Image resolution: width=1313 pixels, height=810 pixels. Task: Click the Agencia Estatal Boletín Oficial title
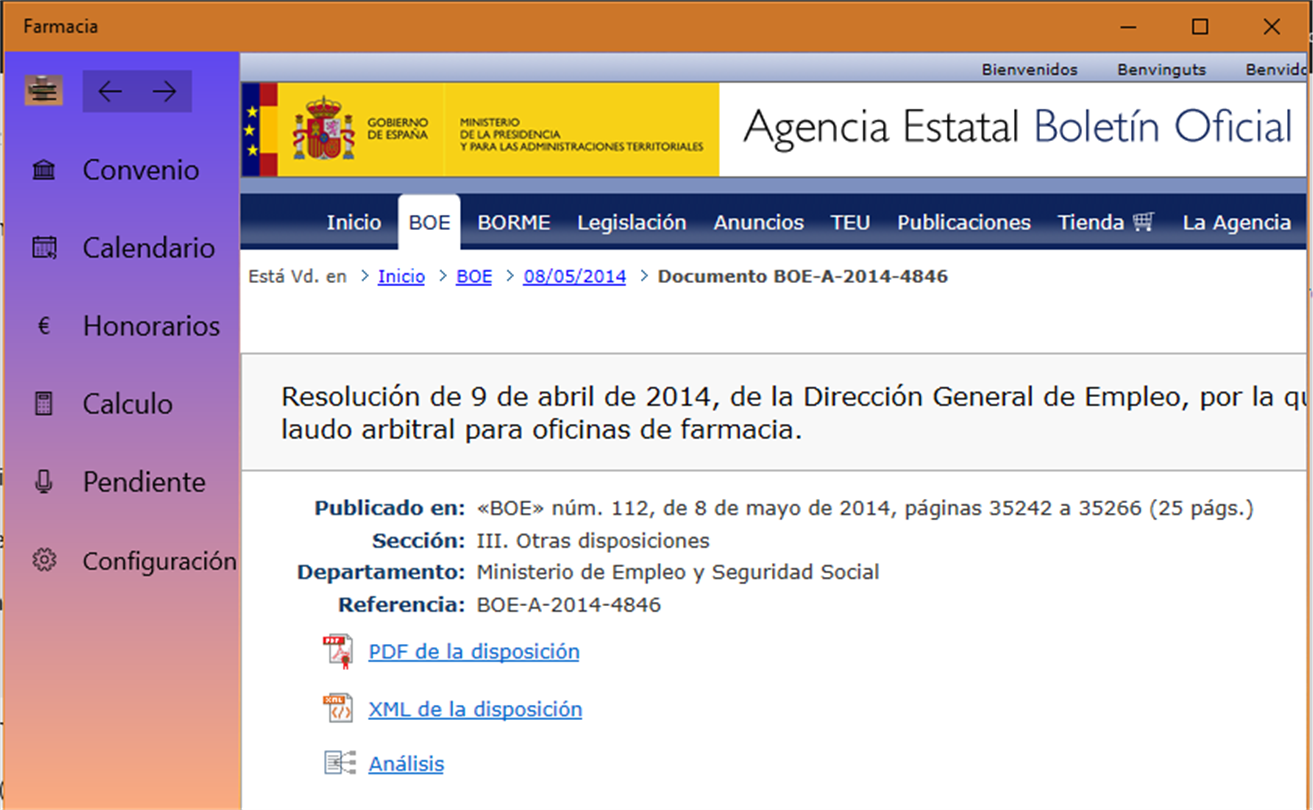click(x=1018, y=127)
